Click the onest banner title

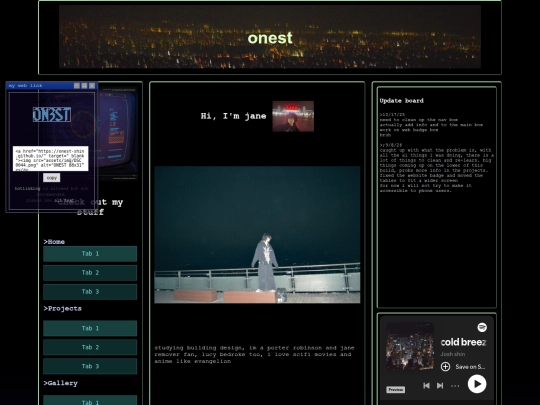coord(270,38)
